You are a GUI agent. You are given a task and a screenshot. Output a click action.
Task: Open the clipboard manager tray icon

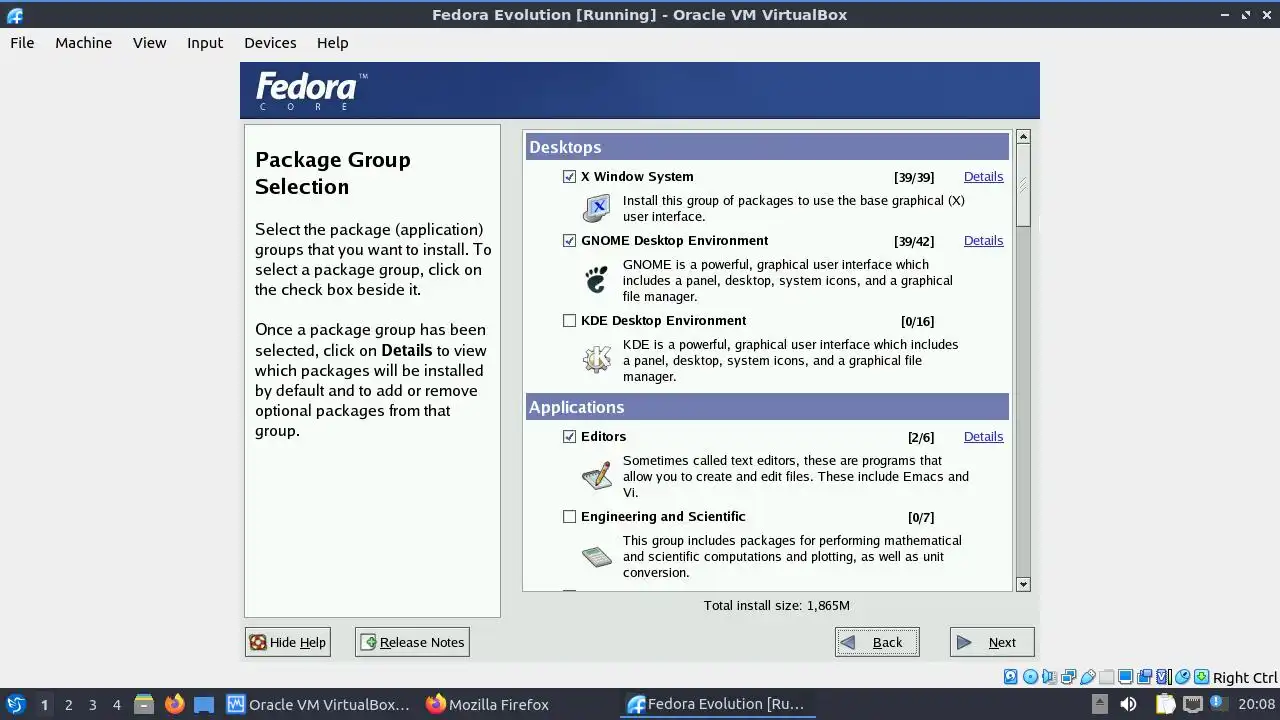click(1166, 704)
